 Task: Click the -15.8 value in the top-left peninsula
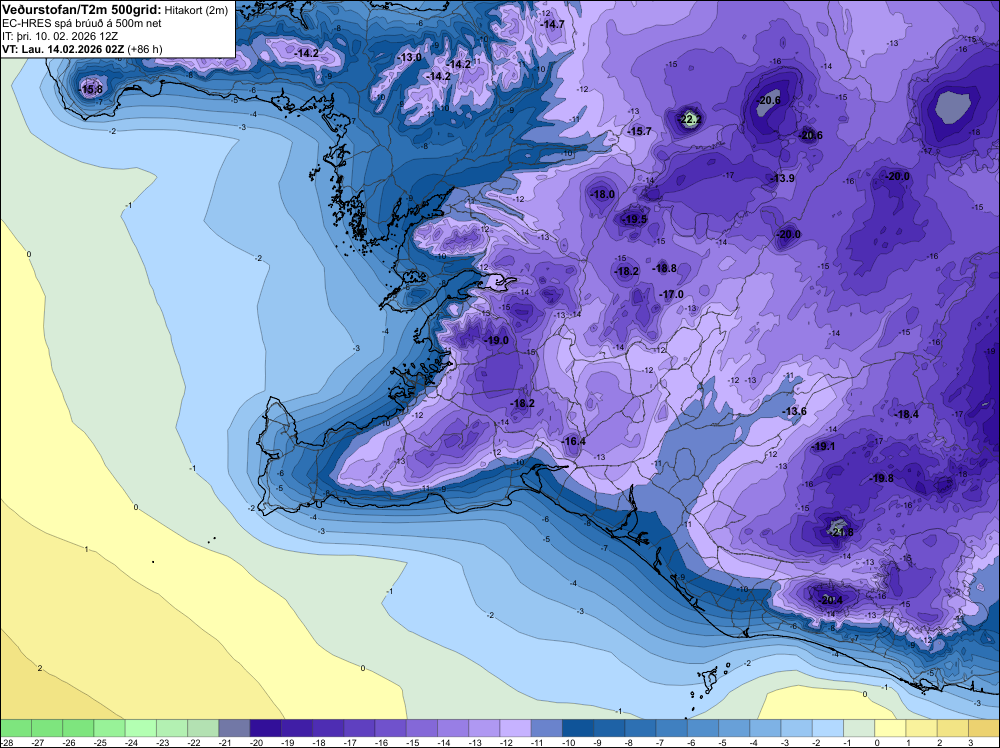point(91,89)
